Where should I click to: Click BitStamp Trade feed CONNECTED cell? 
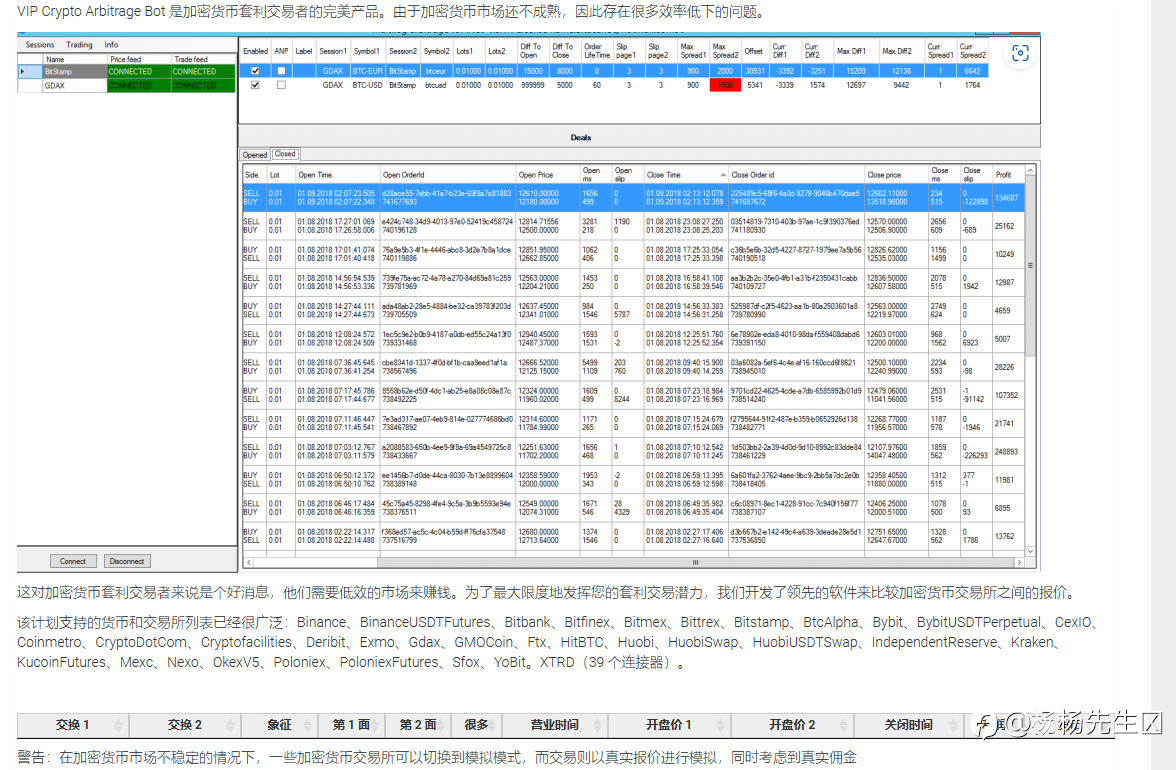point(202,72)
